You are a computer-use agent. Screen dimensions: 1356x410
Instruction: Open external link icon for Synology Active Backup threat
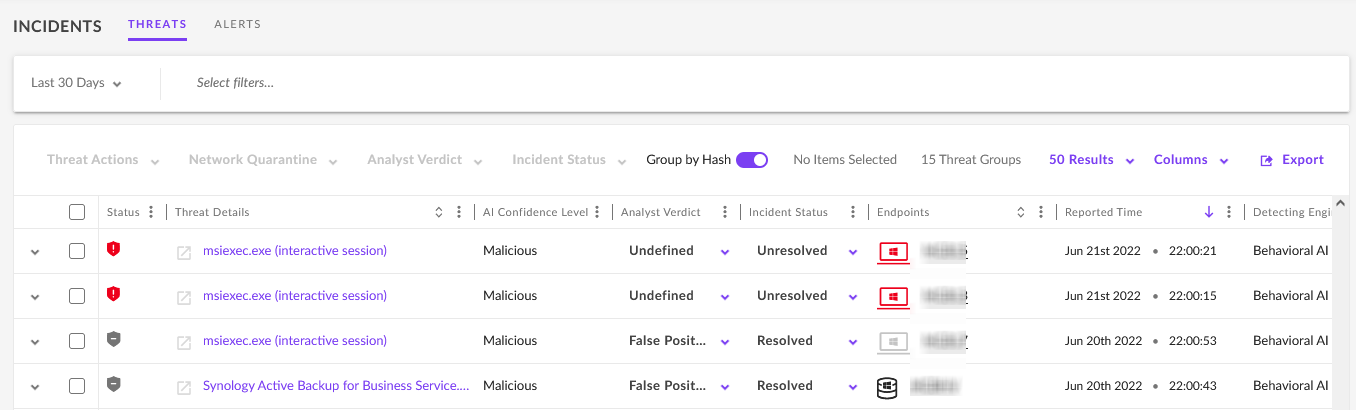(184, 387)
